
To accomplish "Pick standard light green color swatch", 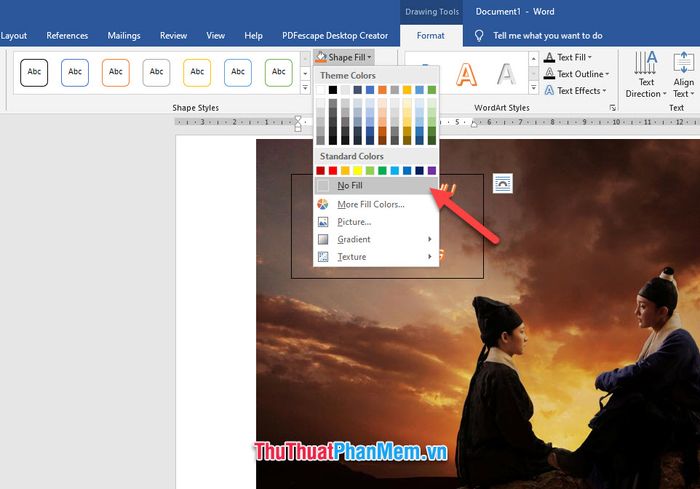I will tap(370, 171).
